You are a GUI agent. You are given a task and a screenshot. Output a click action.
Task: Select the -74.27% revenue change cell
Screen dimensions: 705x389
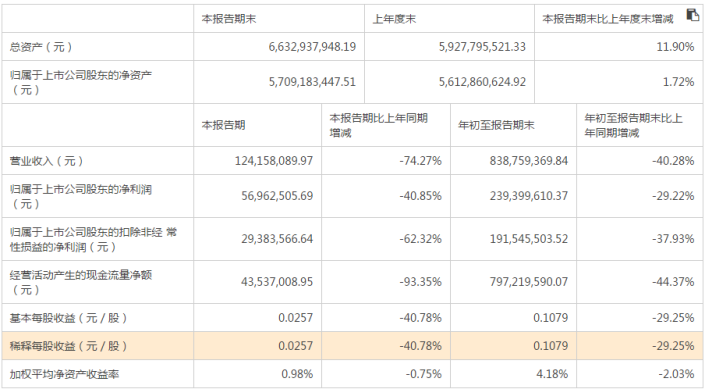coord(420,161)
